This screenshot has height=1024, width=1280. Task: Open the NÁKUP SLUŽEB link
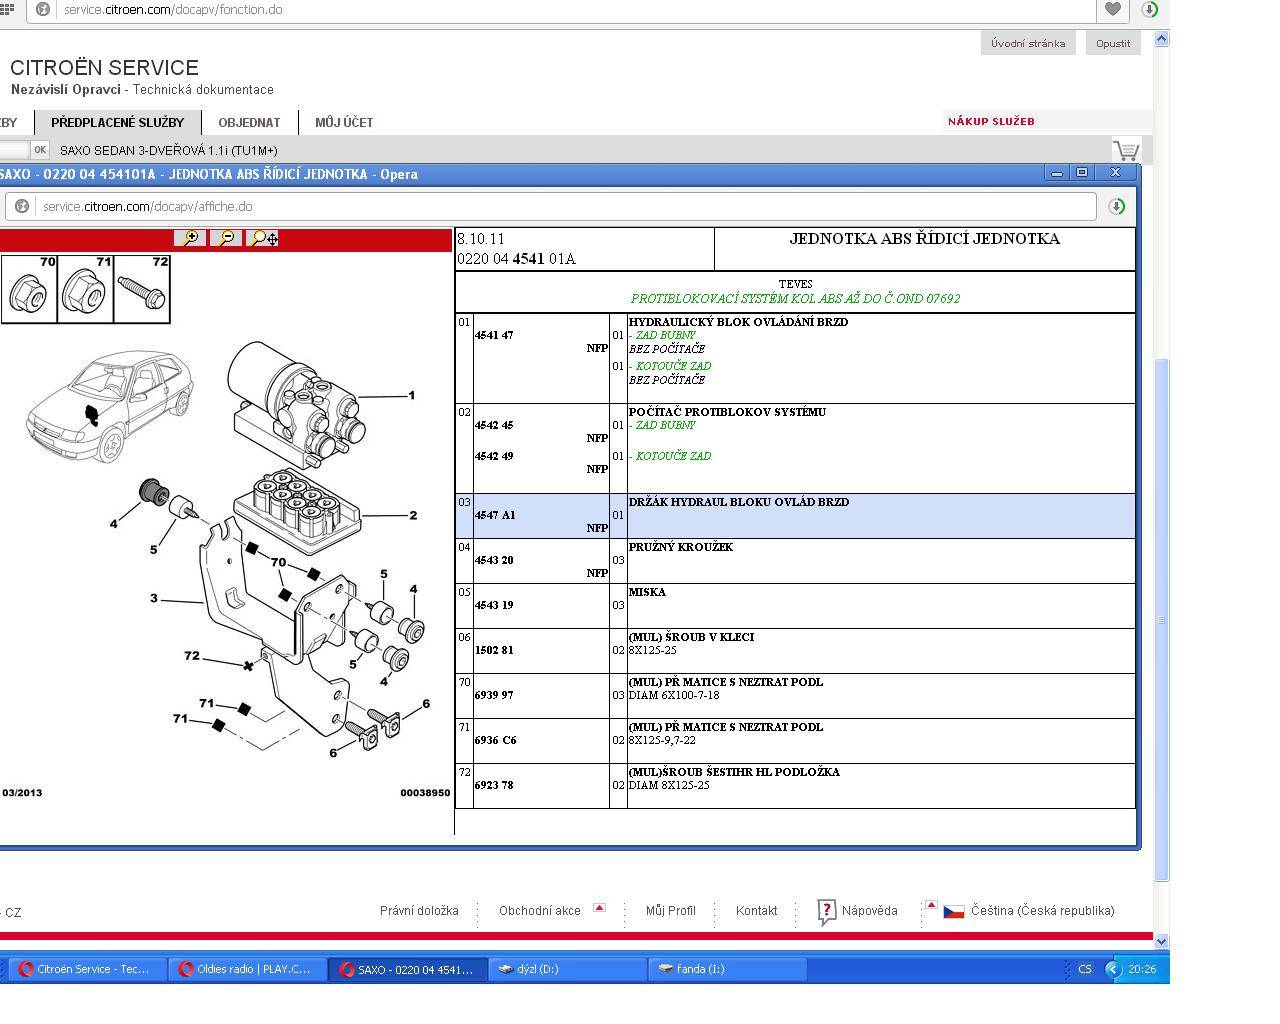coord(991,121)
